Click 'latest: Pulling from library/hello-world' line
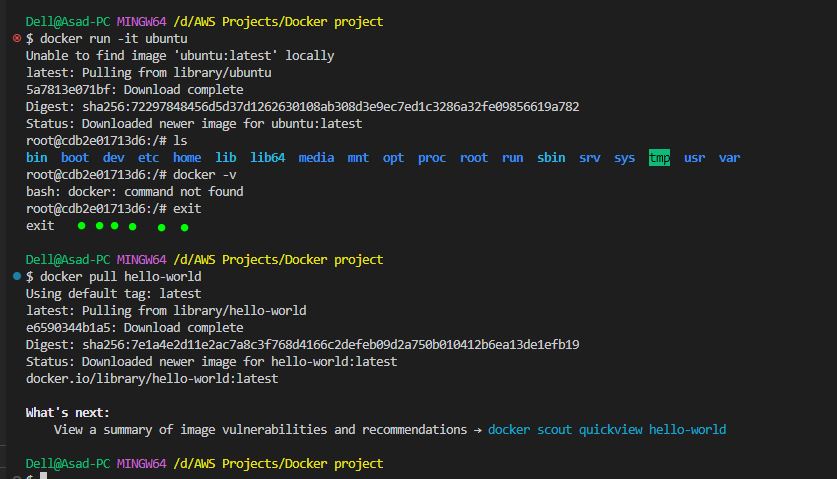 (x=166, y=310)
